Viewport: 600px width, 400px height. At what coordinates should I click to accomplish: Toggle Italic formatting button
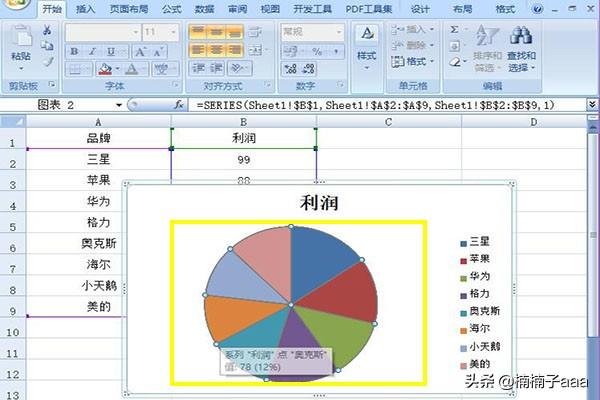92,52
